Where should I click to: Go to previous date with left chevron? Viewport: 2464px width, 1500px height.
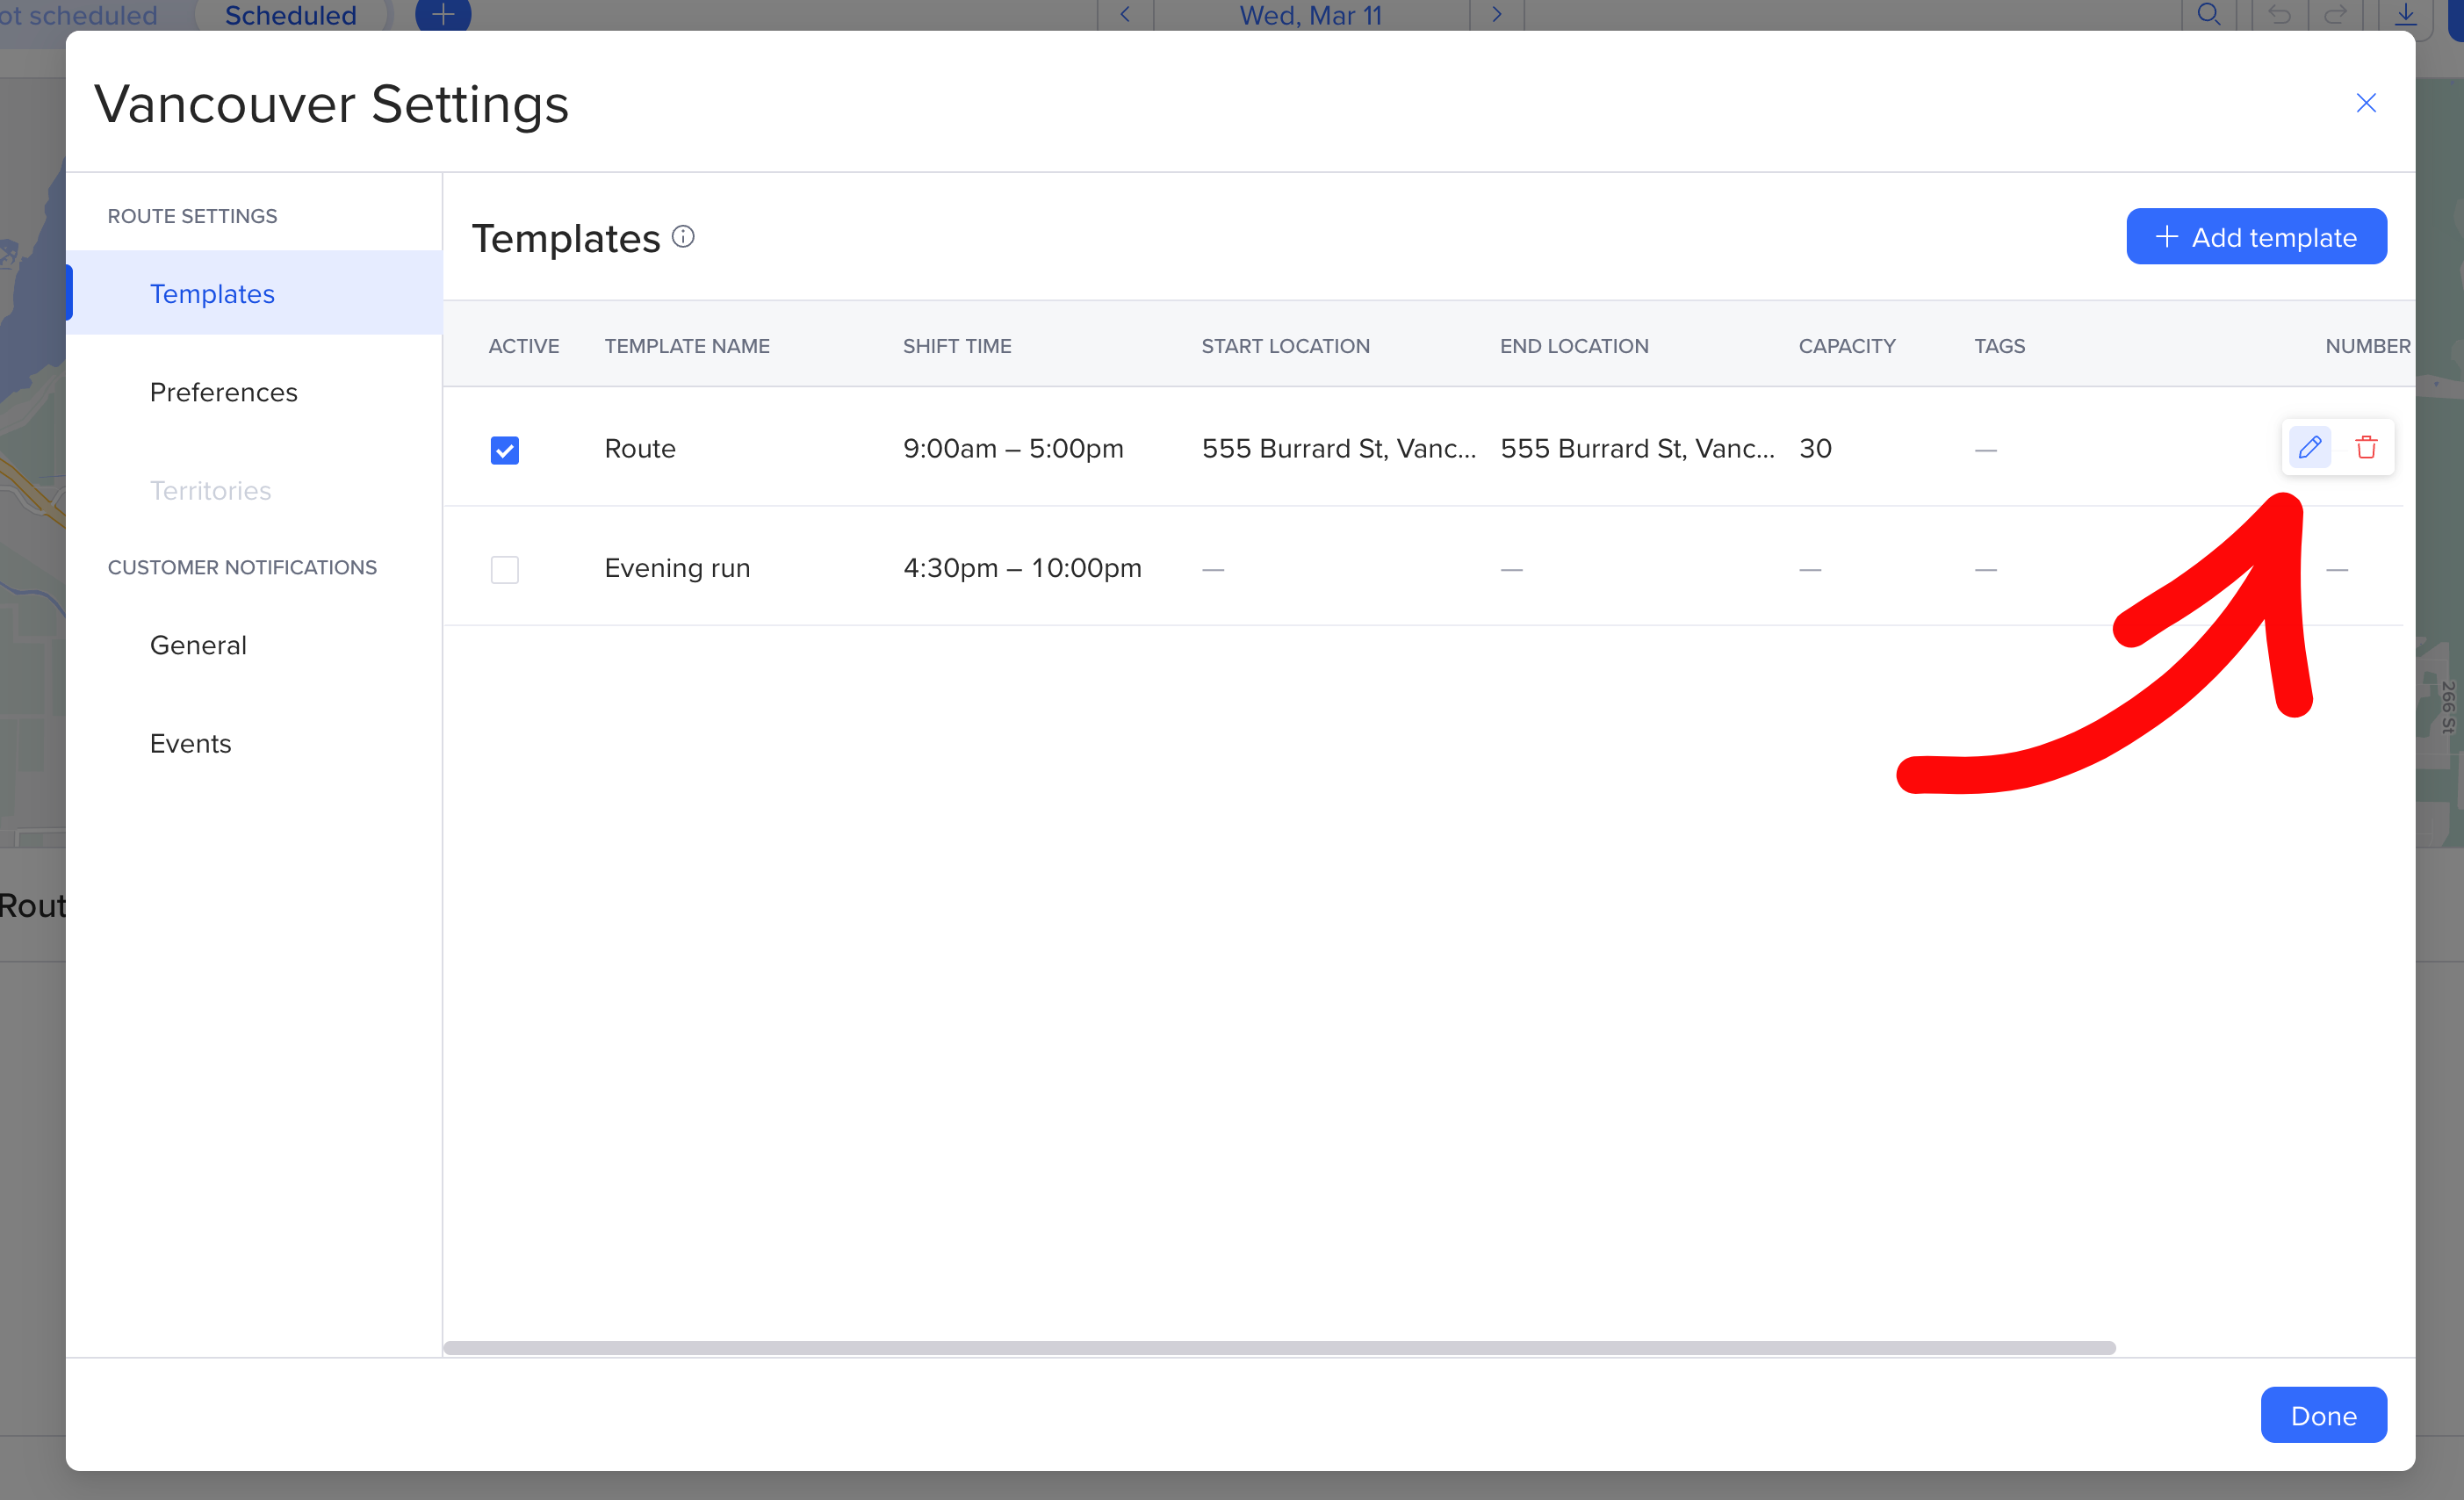coord(1125,14)
